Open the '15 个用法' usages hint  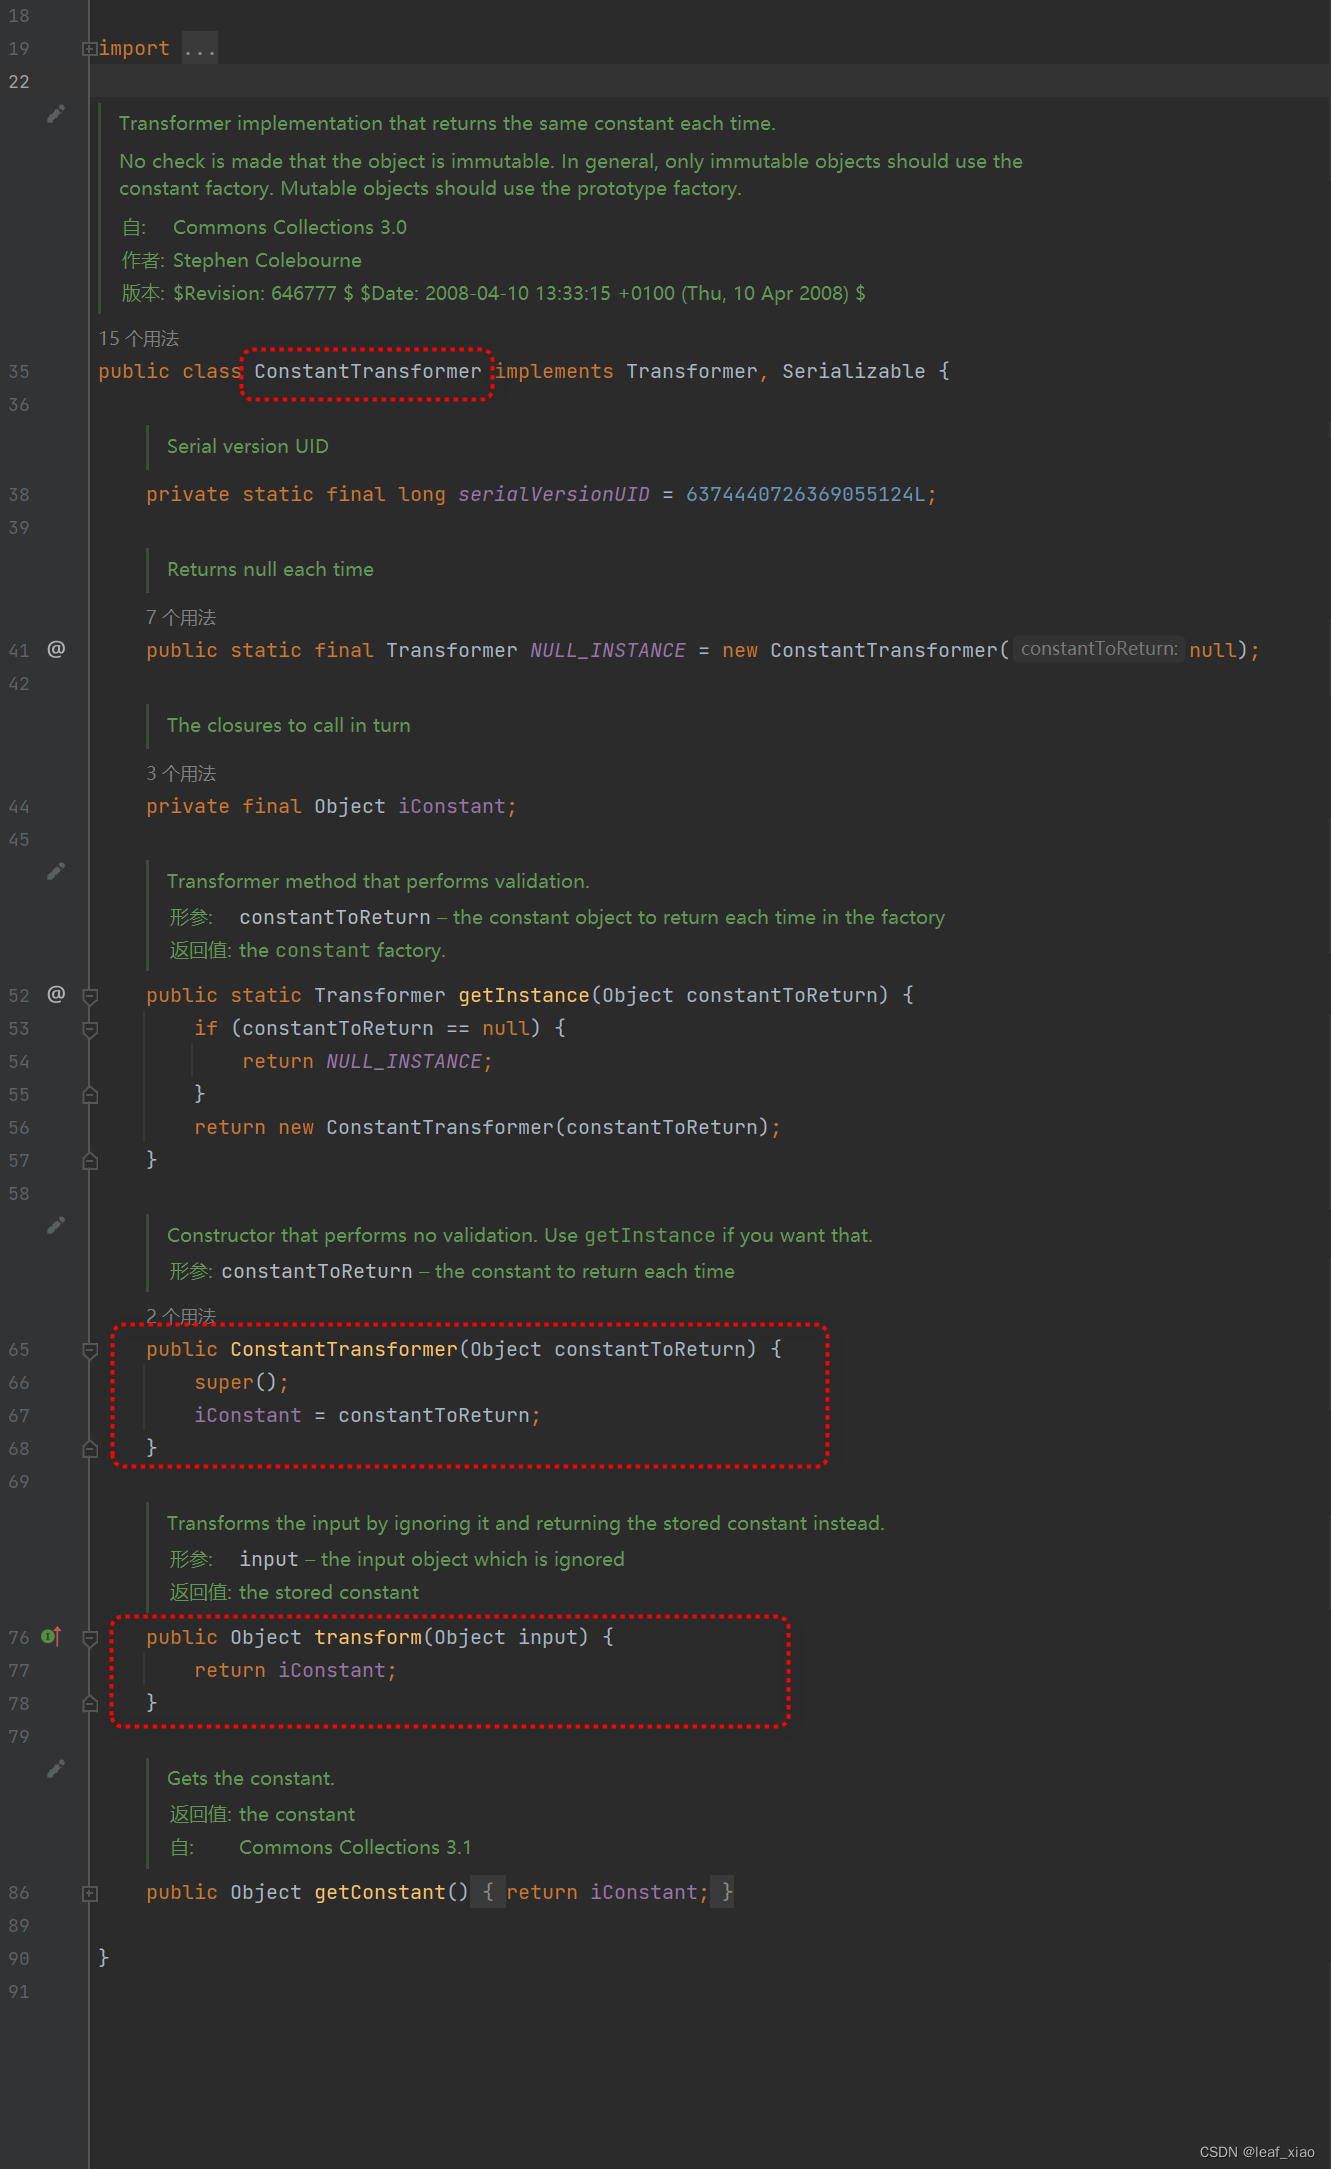click(x=139, y=339)
